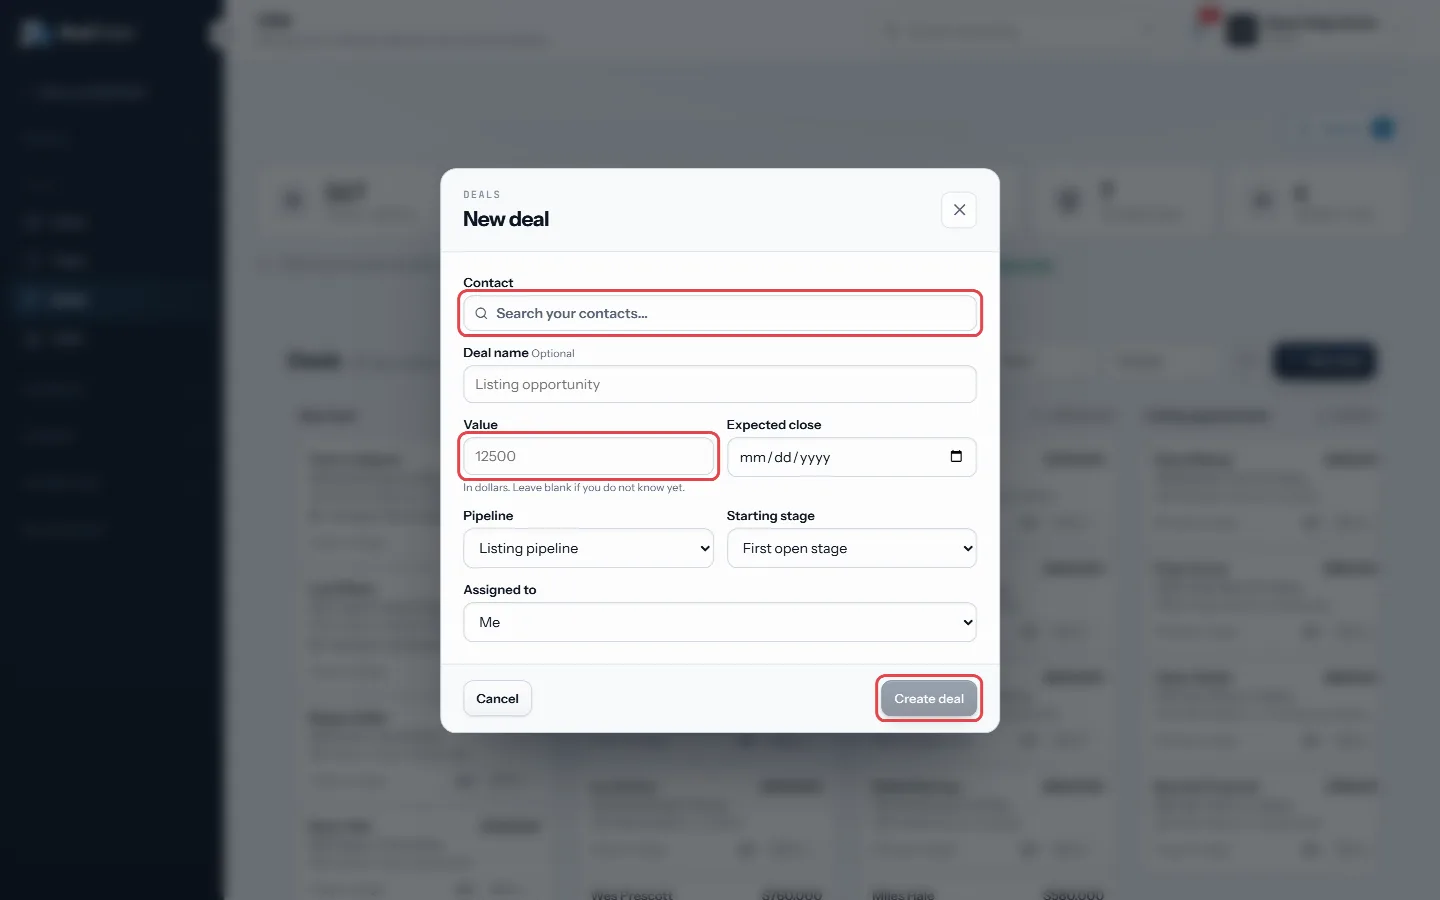
Task: Open the Starting stage dropdown
Action: 852,548
